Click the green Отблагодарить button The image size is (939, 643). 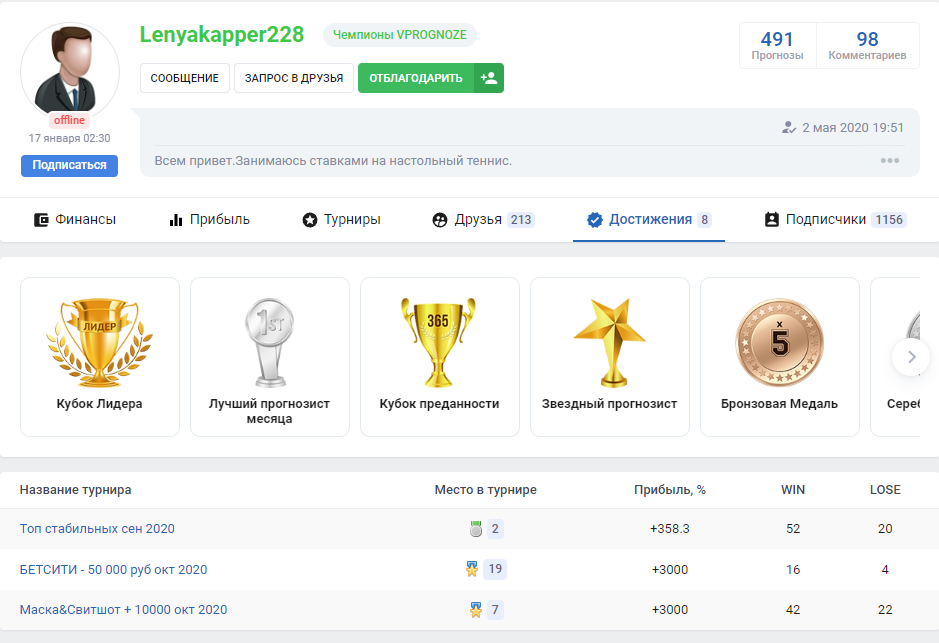coord(415,77)
